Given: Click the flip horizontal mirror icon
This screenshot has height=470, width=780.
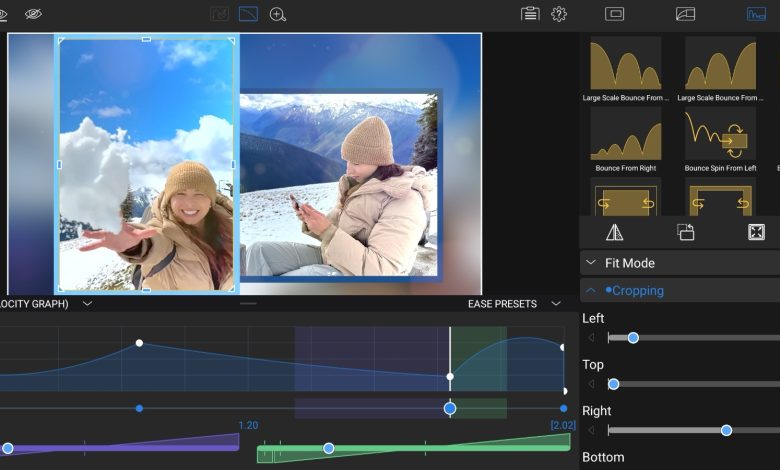Looking at the screenshot, I should coord(615,232).
